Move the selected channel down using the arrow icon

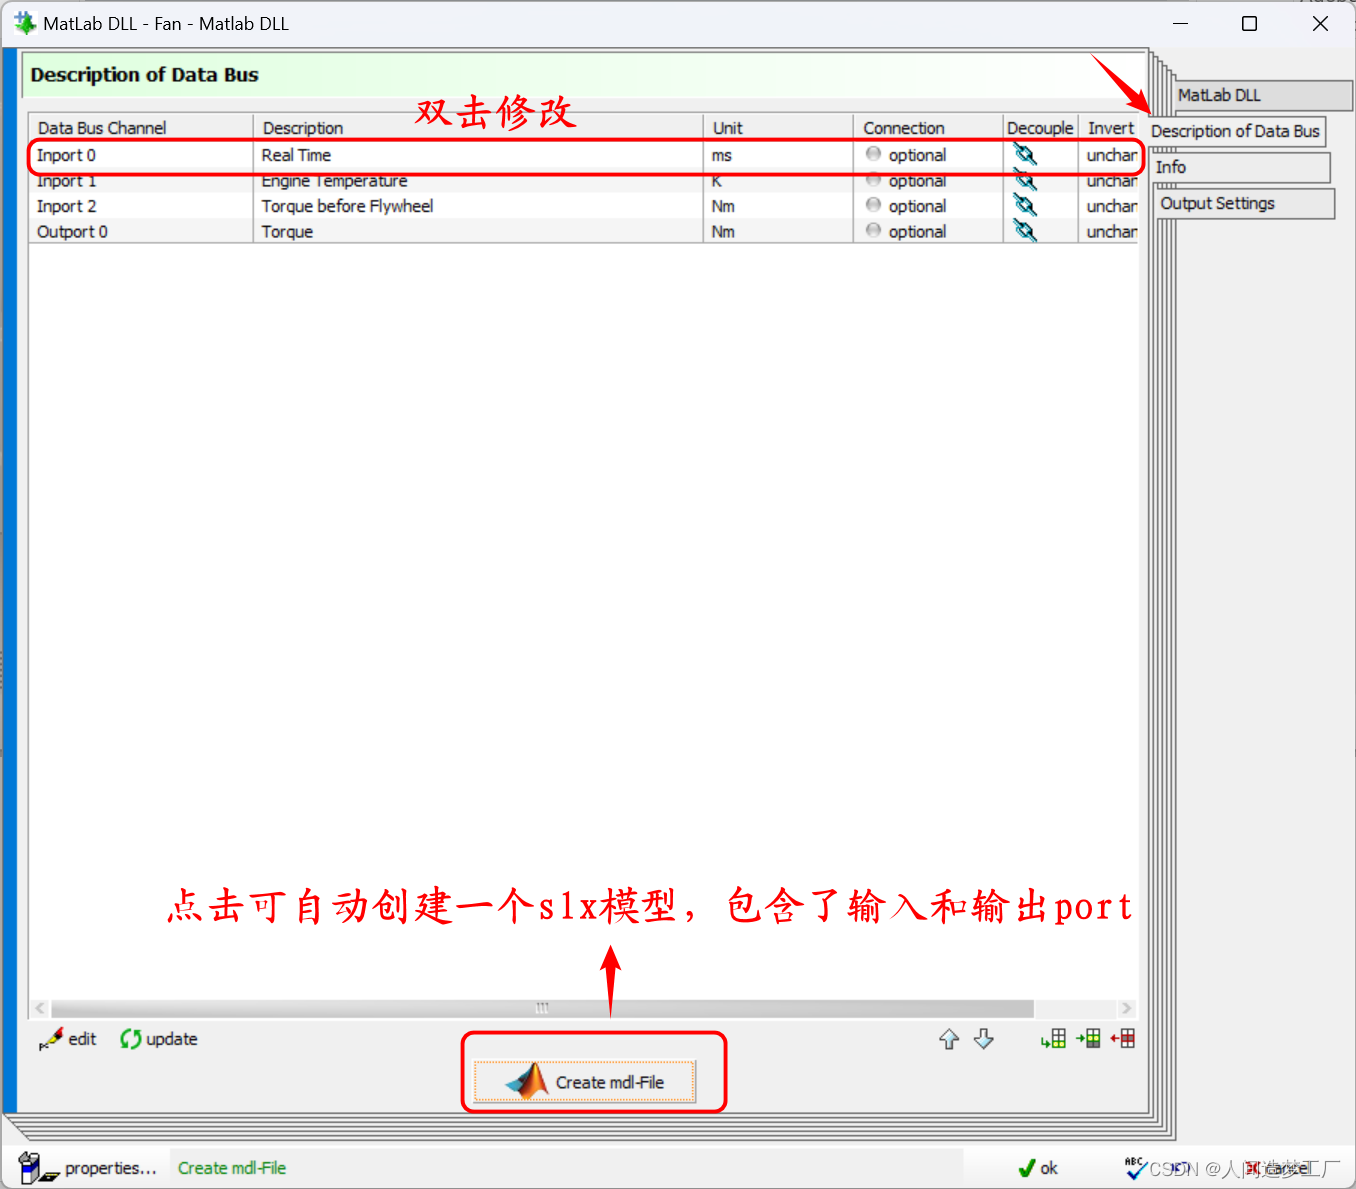pos(984,1039)
